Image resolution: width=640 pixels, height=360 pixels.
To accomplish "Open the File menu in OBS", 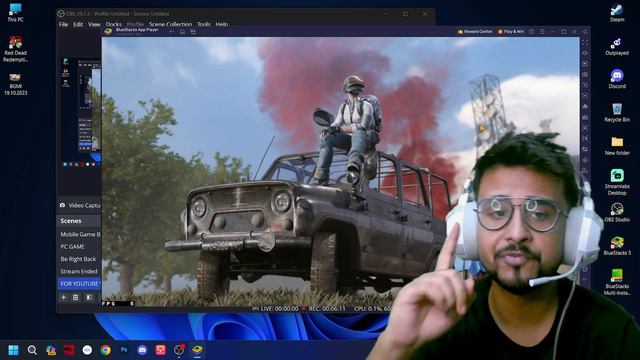I will (63, 24).
